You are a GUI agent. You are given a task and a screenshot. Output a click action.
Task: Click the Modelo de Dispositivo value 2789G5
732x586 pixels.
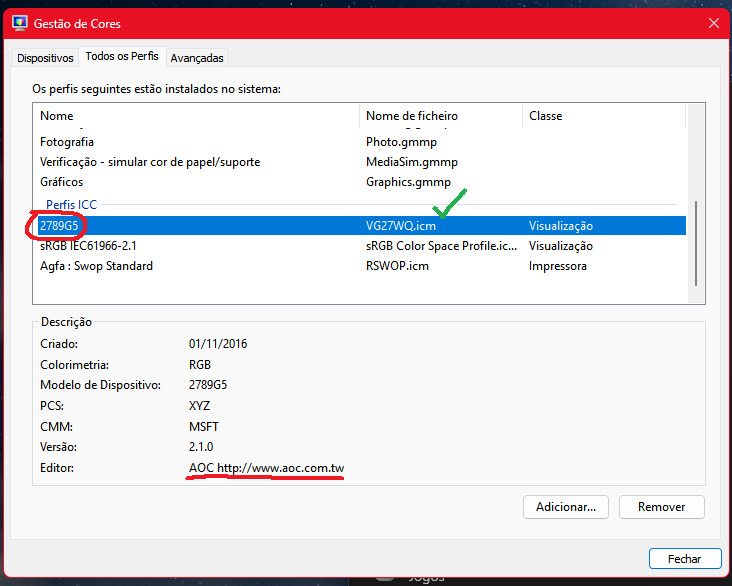point(208,385)
